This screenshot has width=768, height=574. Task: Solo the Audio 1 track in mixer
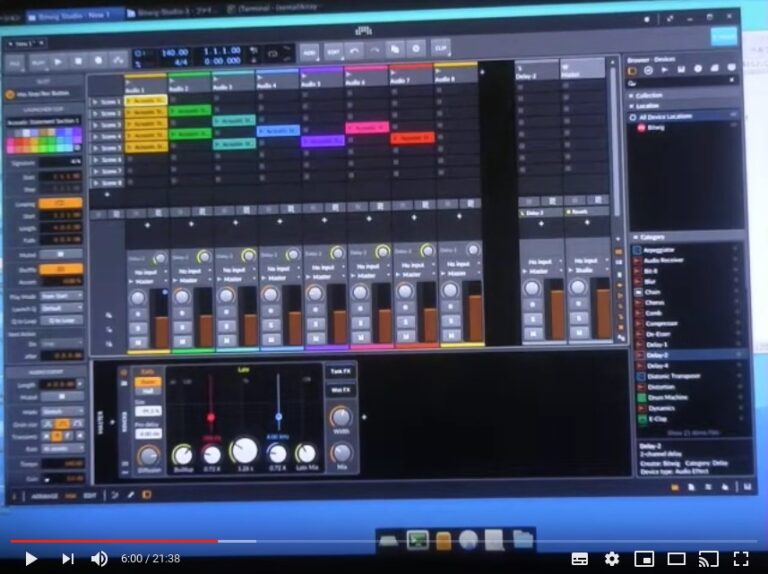tap(138, 328)
